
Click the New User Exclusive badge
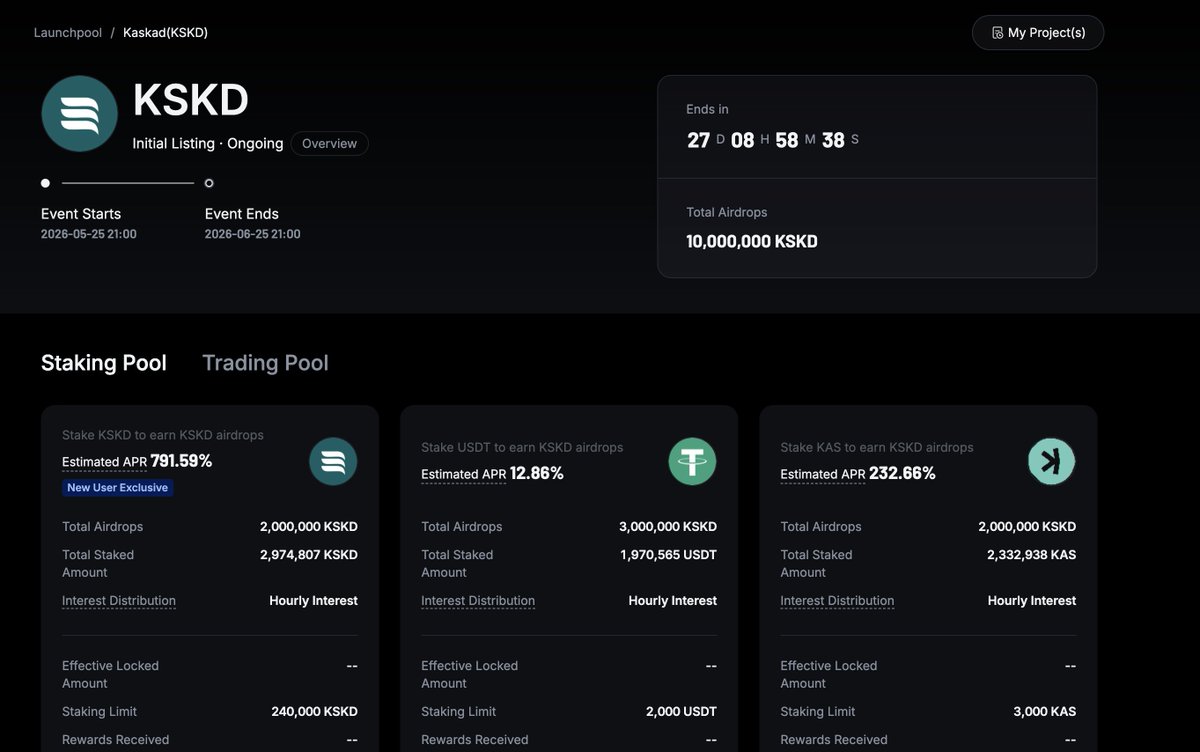point(118,488)
